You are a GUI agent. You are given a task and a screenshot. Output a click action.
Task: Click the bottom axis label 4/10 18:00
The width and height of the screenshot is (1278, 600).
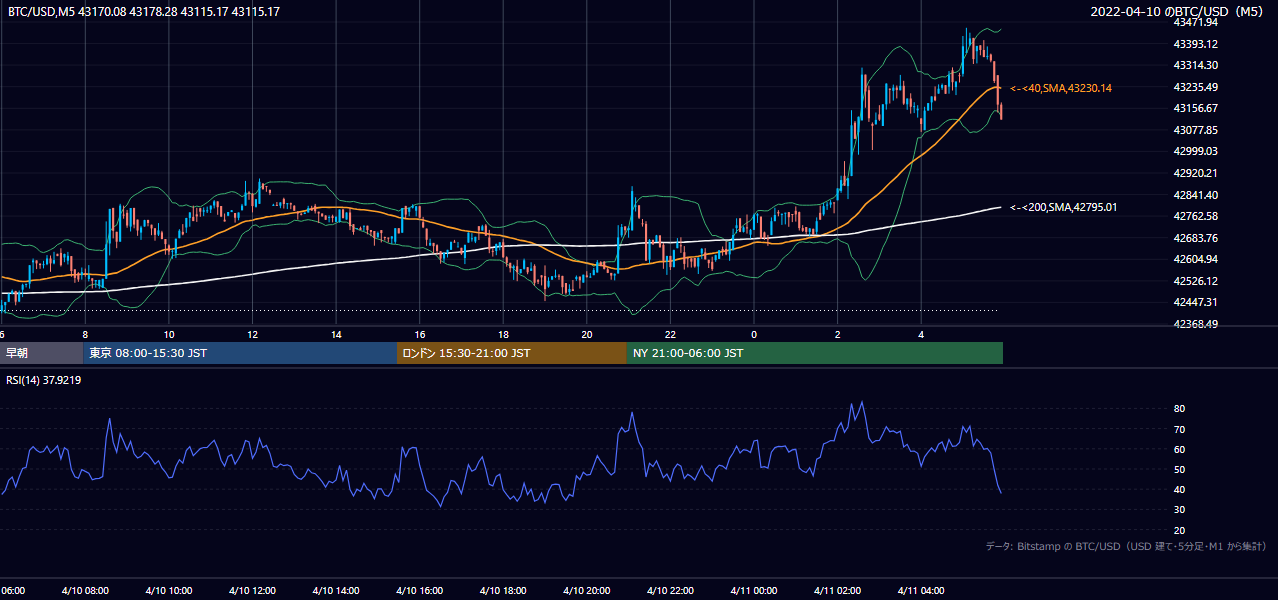tap(503, 591)
